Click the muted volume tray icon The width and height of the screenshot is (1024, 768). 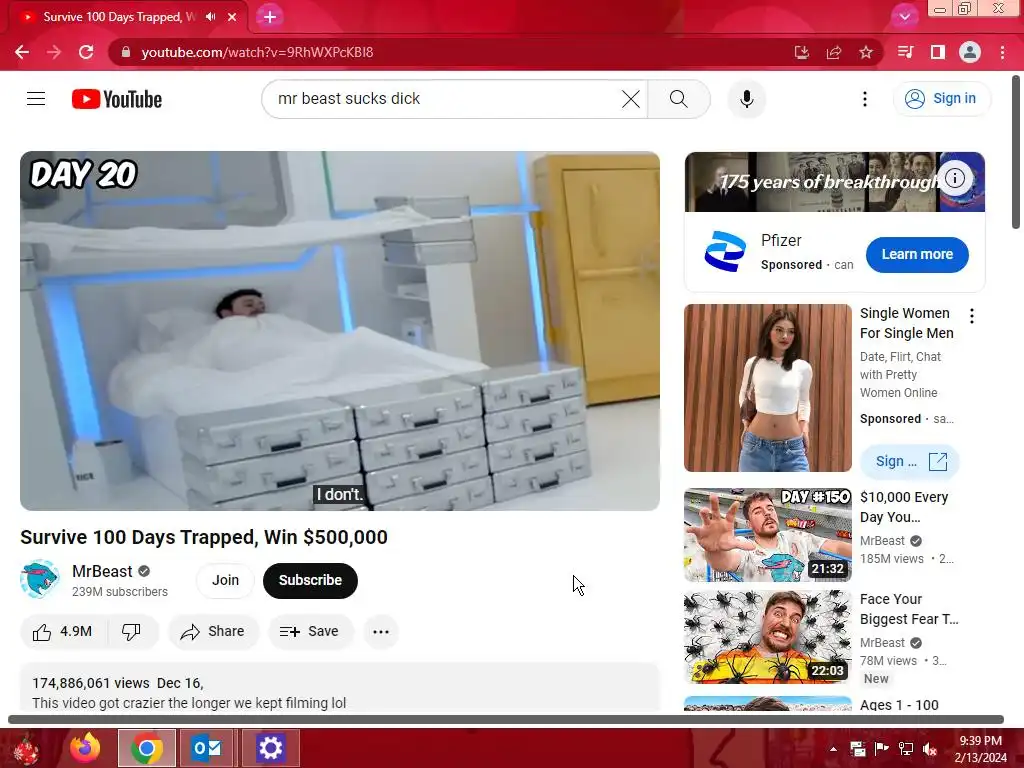(930, 749)
